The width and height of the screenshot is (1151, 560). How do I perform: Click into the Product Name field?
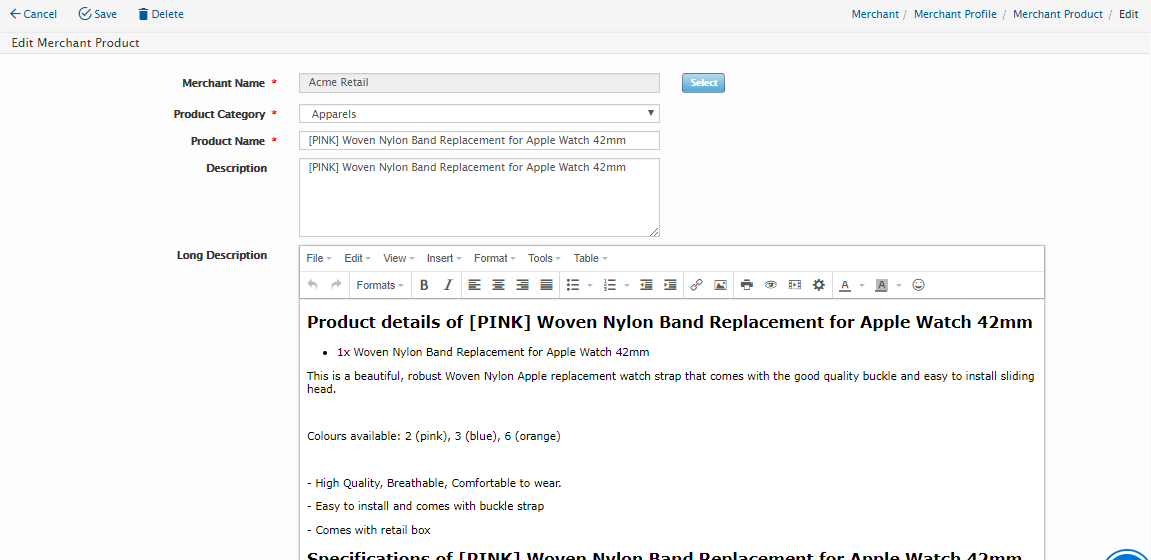(479, 141)
